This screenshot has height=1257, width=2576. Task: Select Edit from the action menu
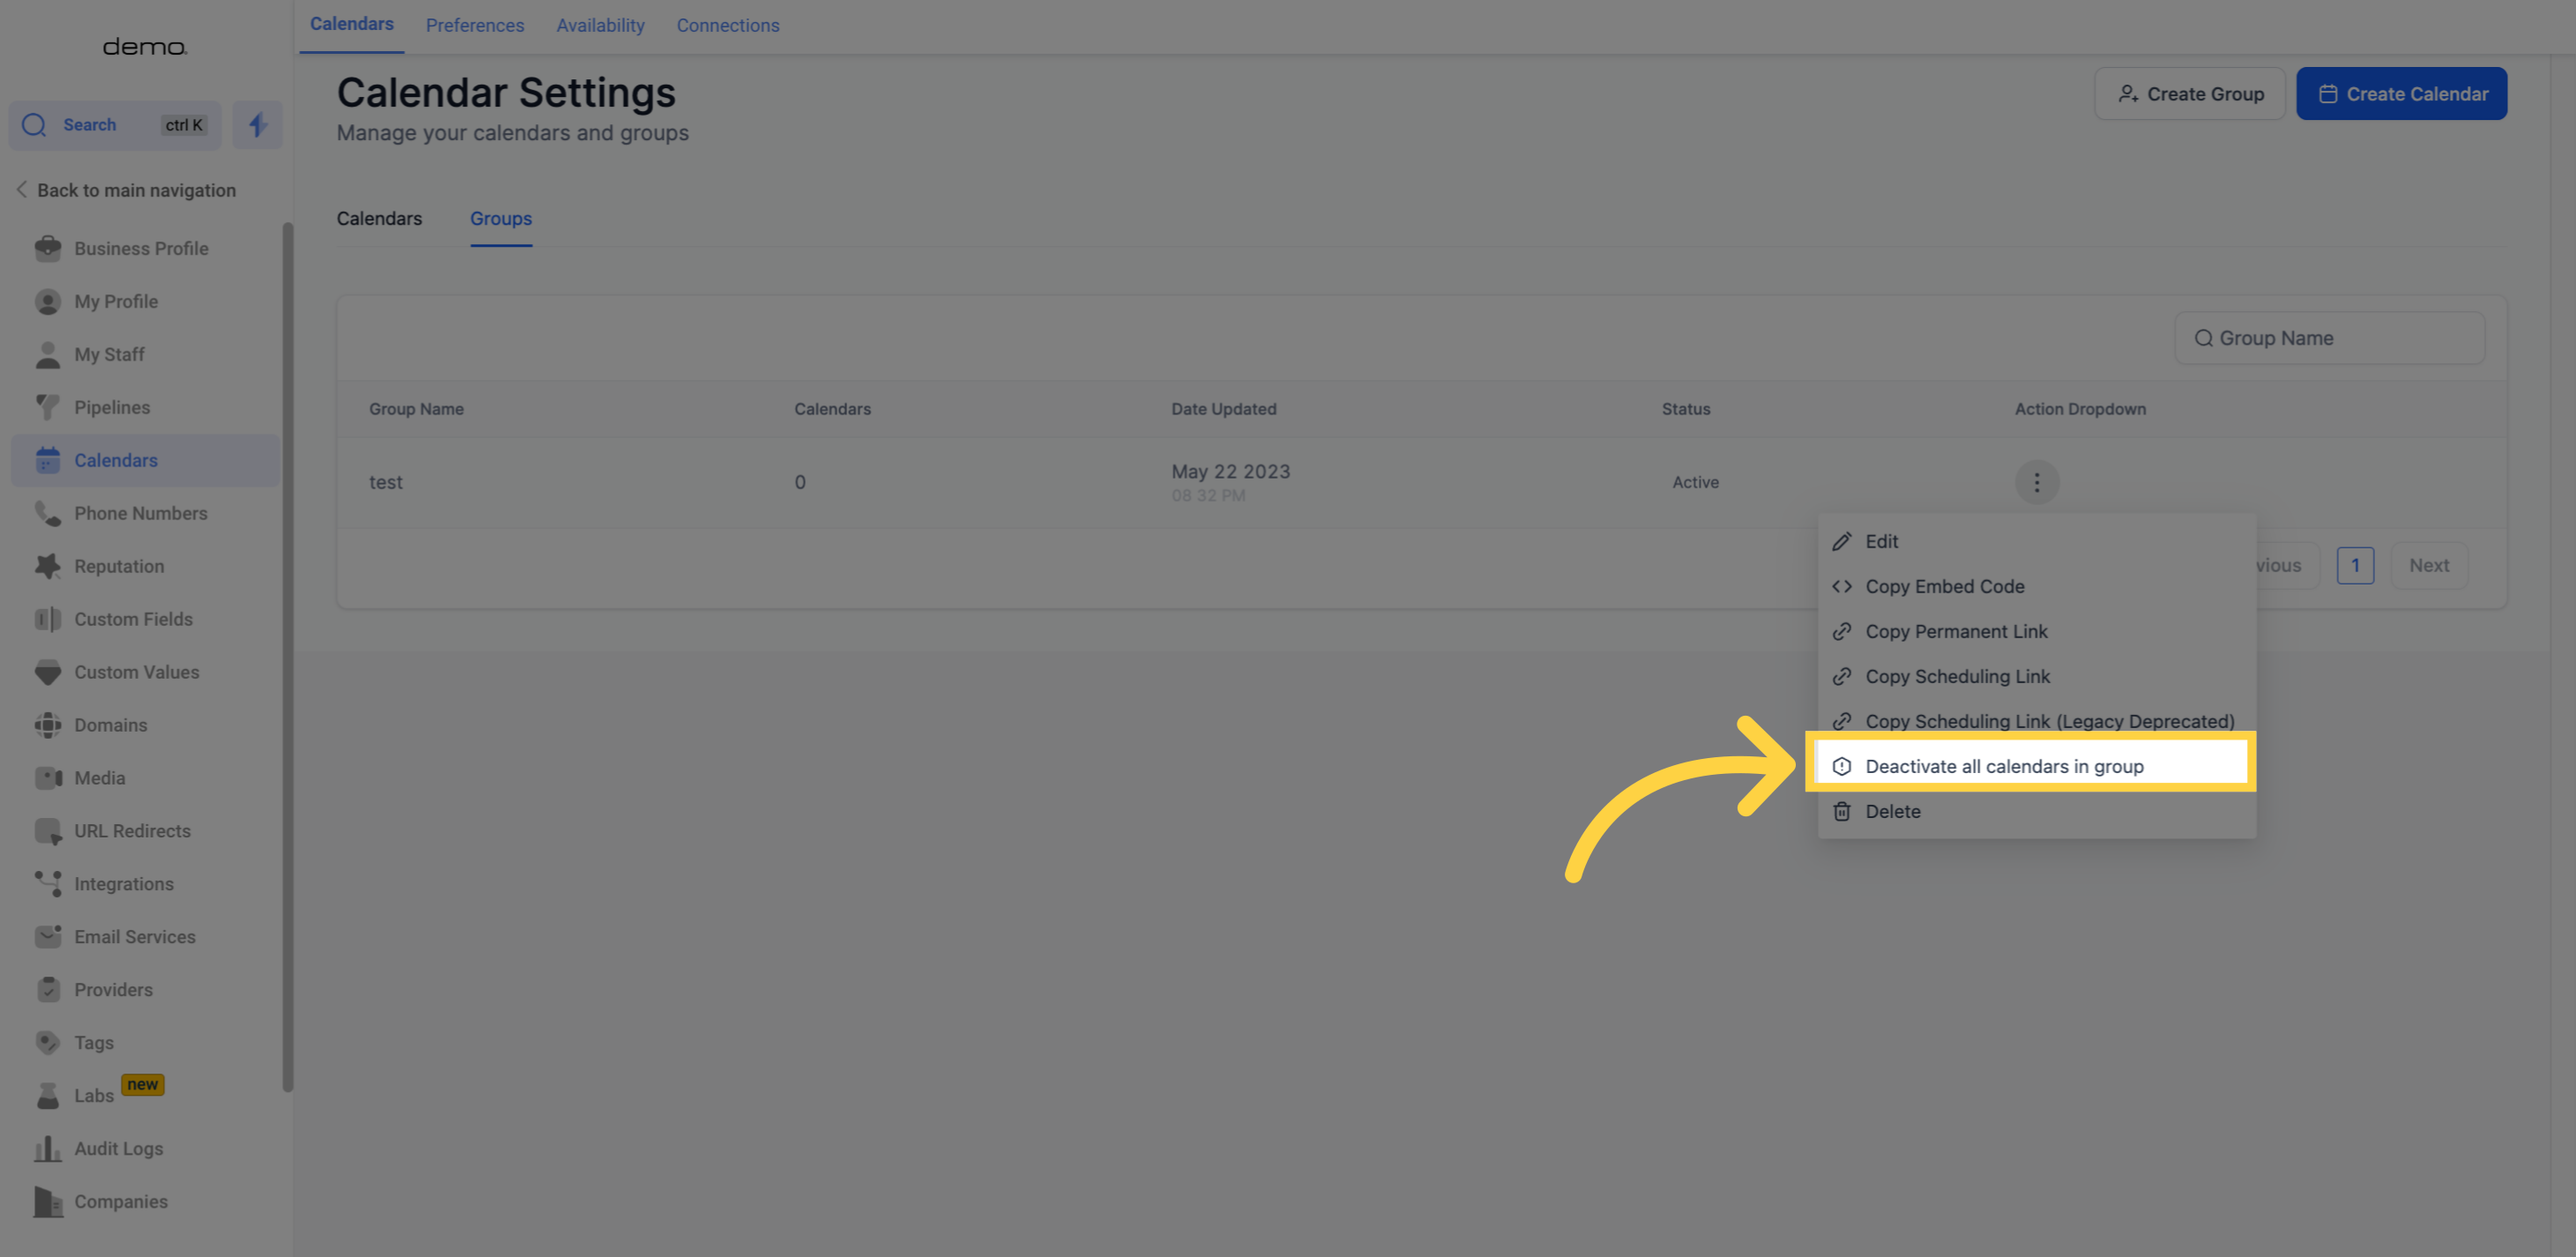[x=2036, y=541]
